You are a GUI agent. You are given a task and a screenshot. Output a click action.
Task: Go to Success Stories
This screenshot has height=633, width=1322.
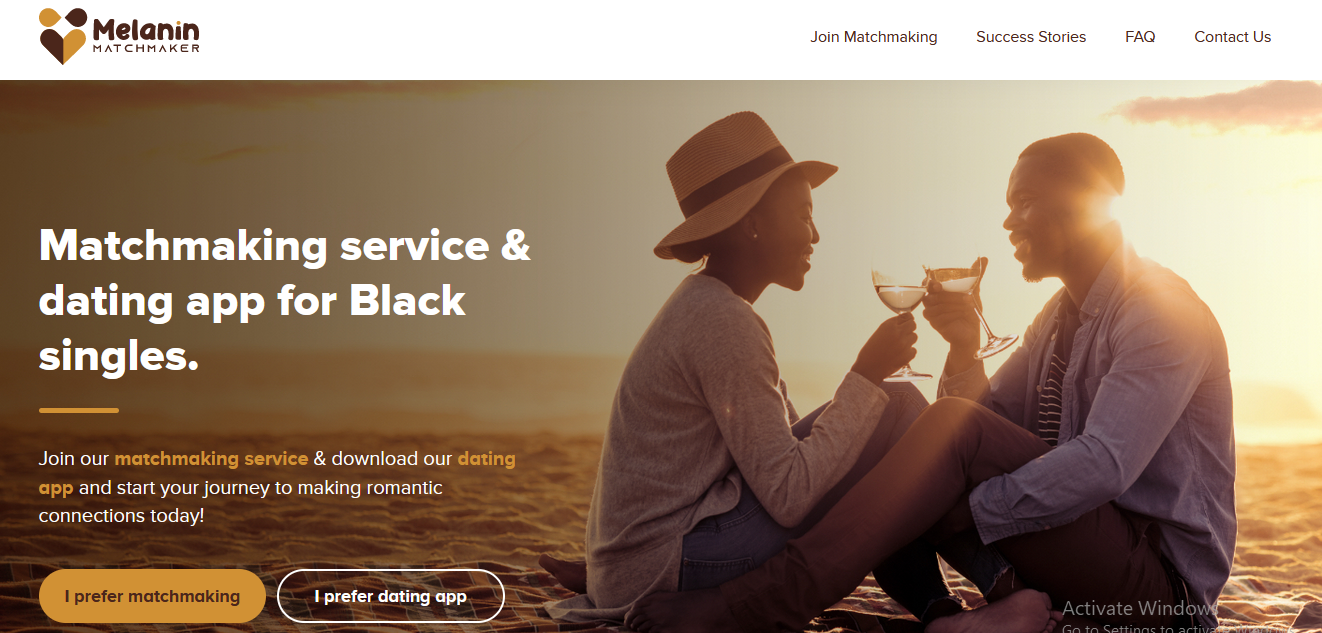(1031, 37)
